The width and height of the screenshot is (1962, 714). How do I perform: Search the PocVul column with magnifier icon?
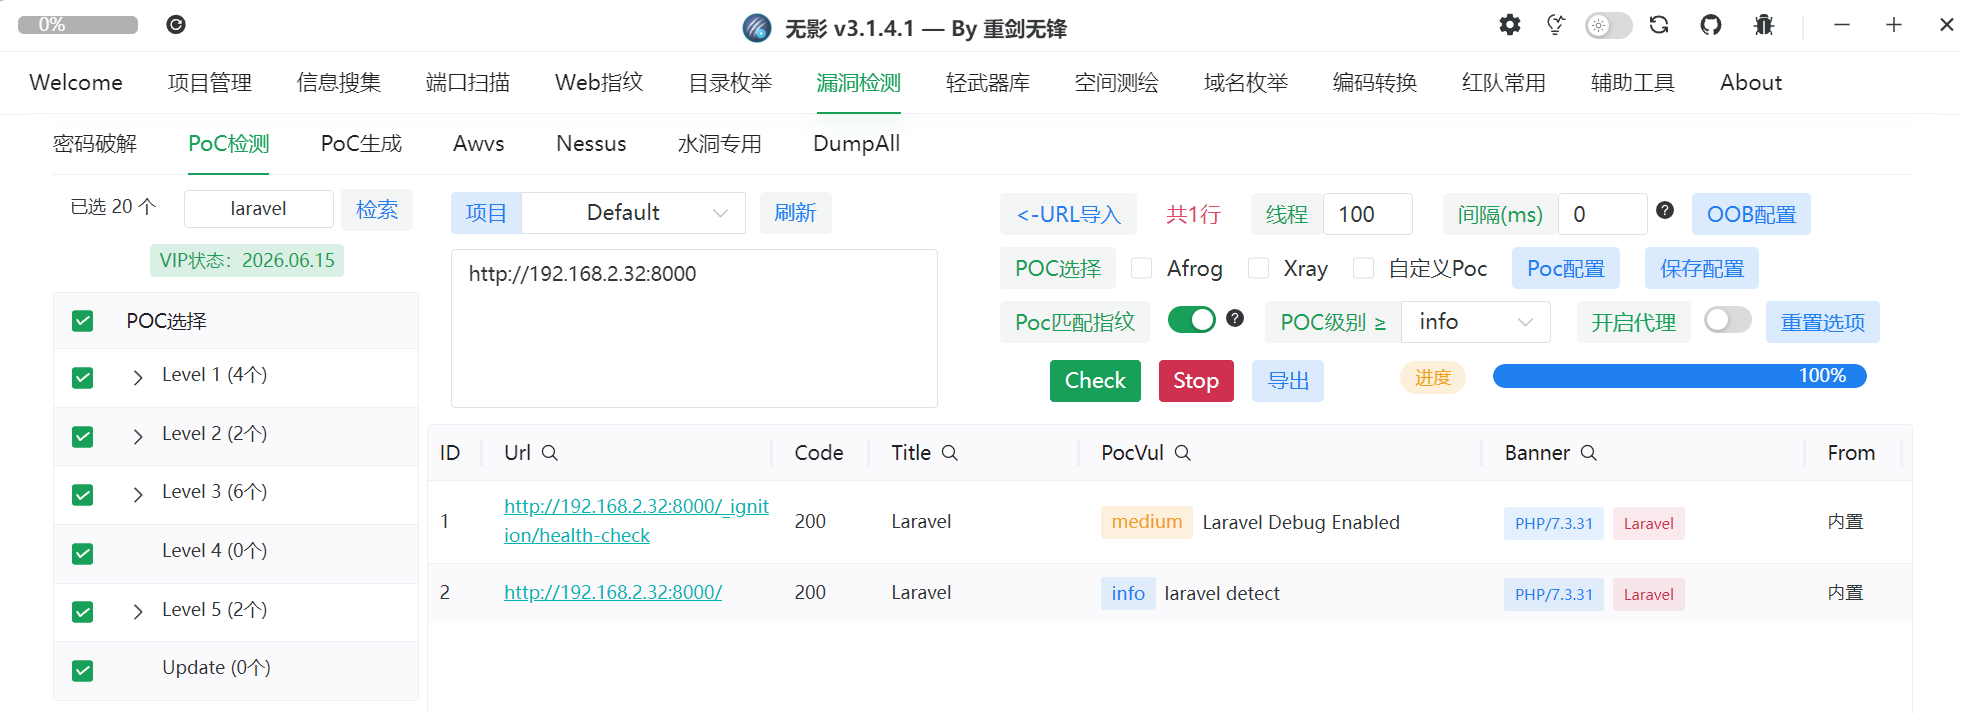(x=1183, y=453)
